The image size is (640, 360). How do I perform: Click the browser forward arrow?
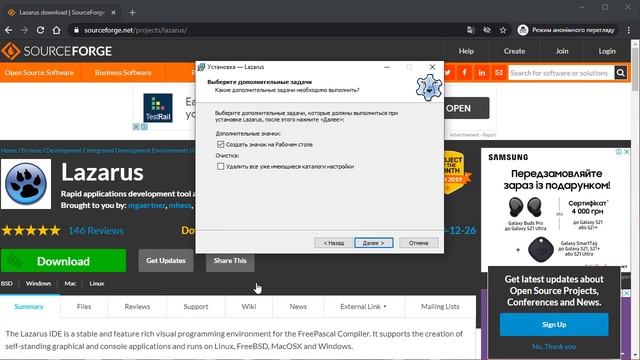point(24,30)
